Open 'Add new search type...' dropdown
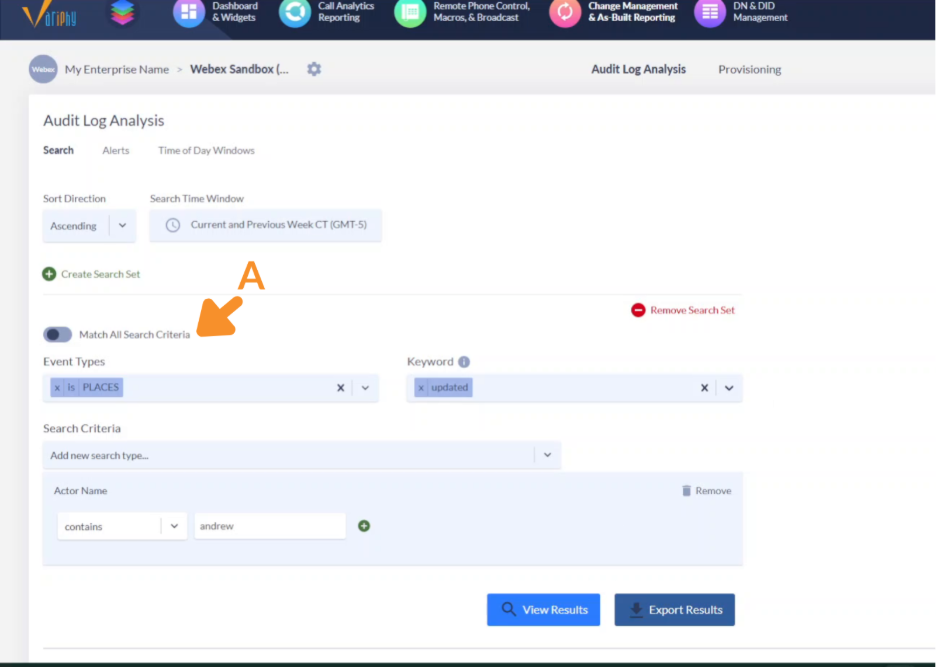The height and width of the screenshot is (667, 936). click(301, 455)
